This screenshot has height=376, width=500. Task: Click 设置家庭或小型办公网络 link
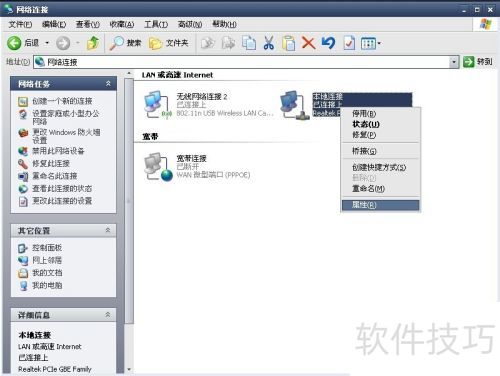66,117
